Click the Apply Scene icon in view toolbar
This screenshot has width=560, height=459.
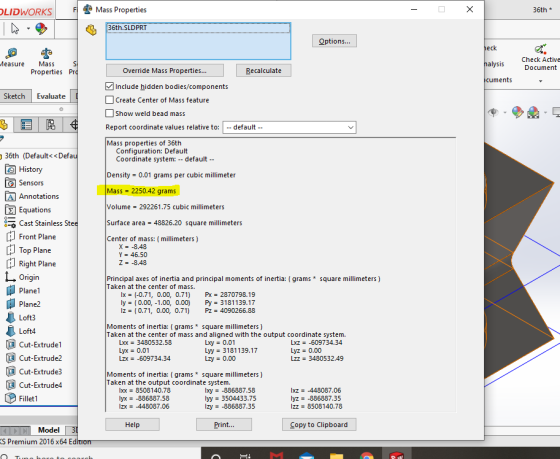point(533,113)
